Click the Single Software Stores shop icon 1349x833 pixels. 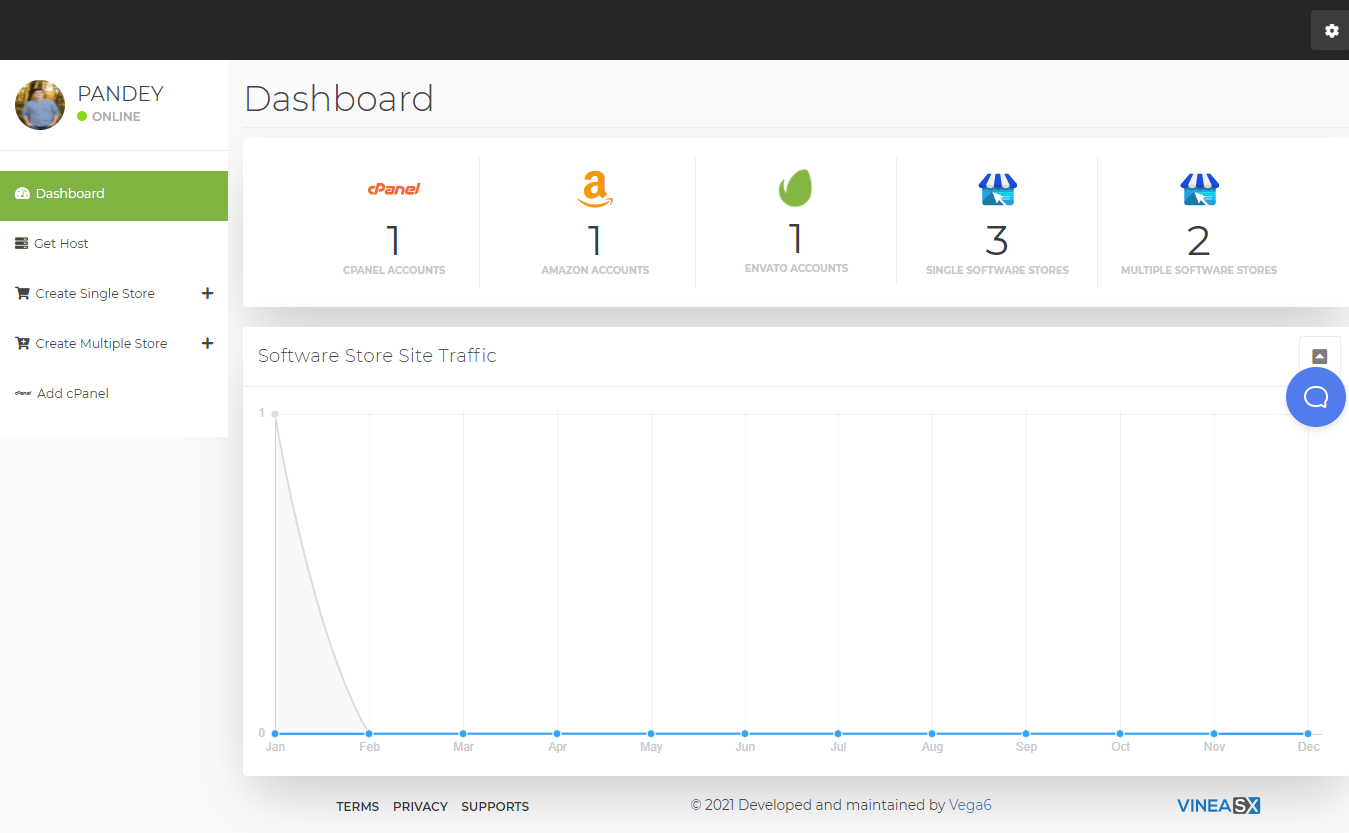[x=997, y=189]
